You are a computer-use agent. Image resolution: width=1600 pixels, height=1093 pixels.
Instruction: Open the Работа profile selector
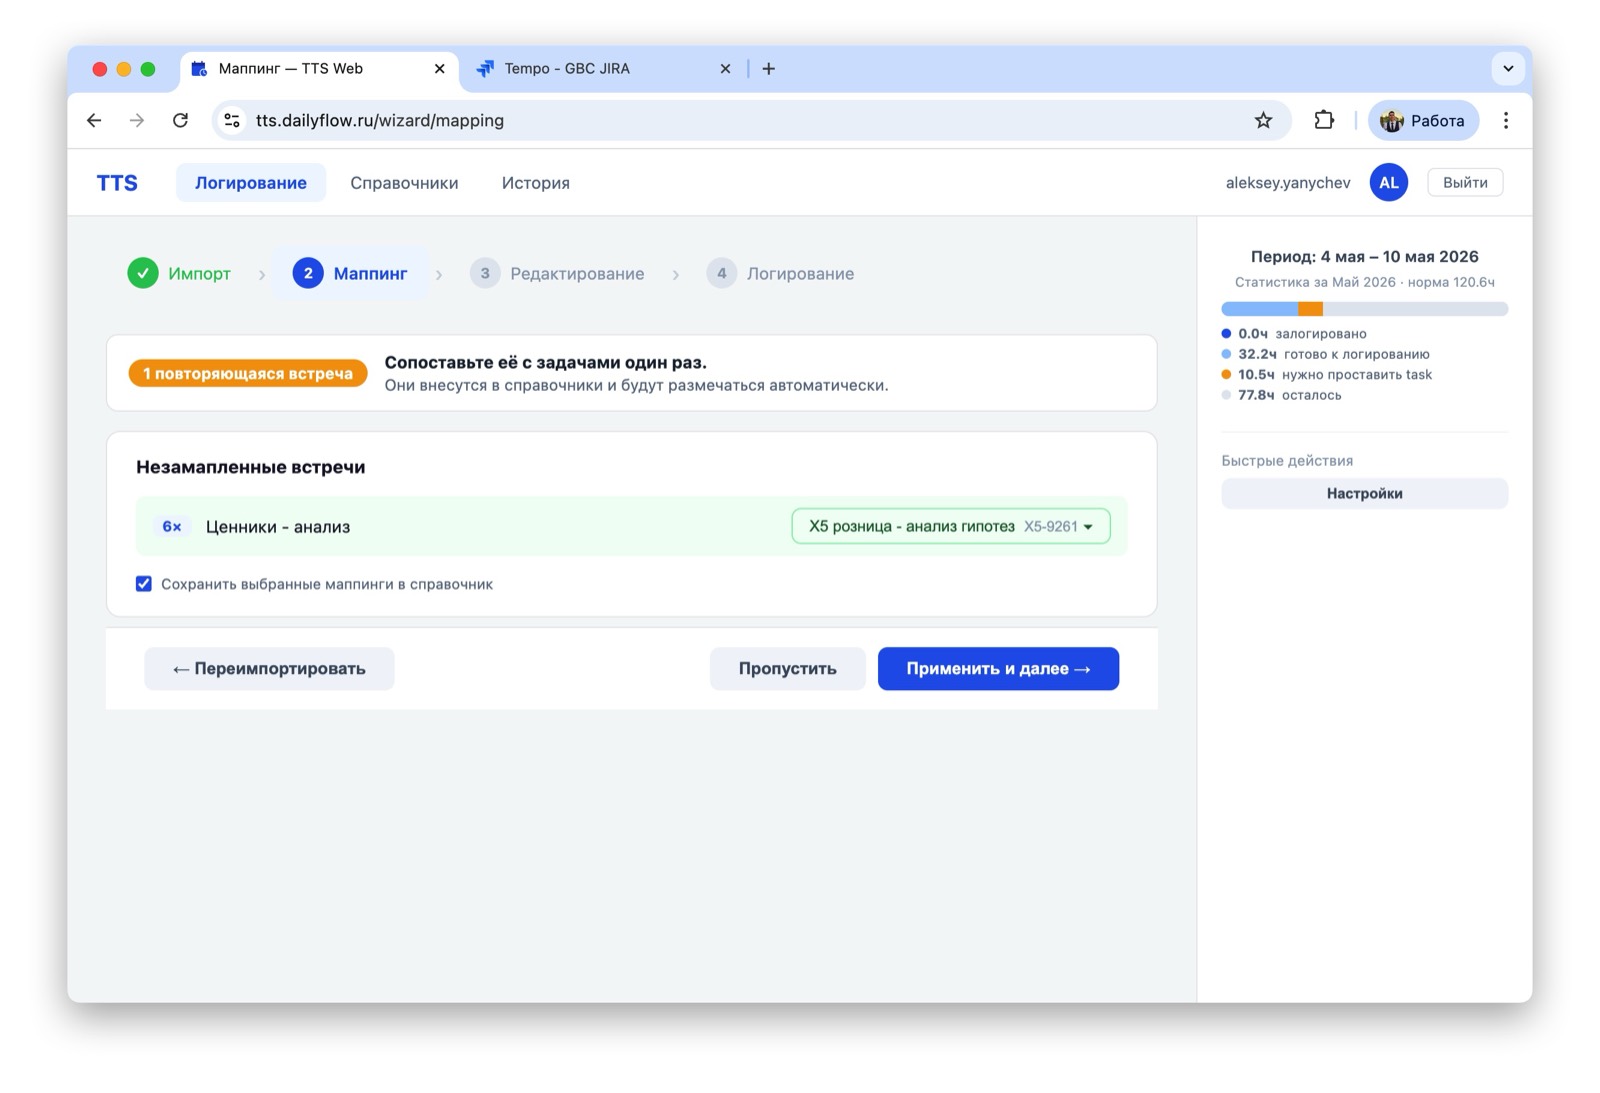point(1423,121)
